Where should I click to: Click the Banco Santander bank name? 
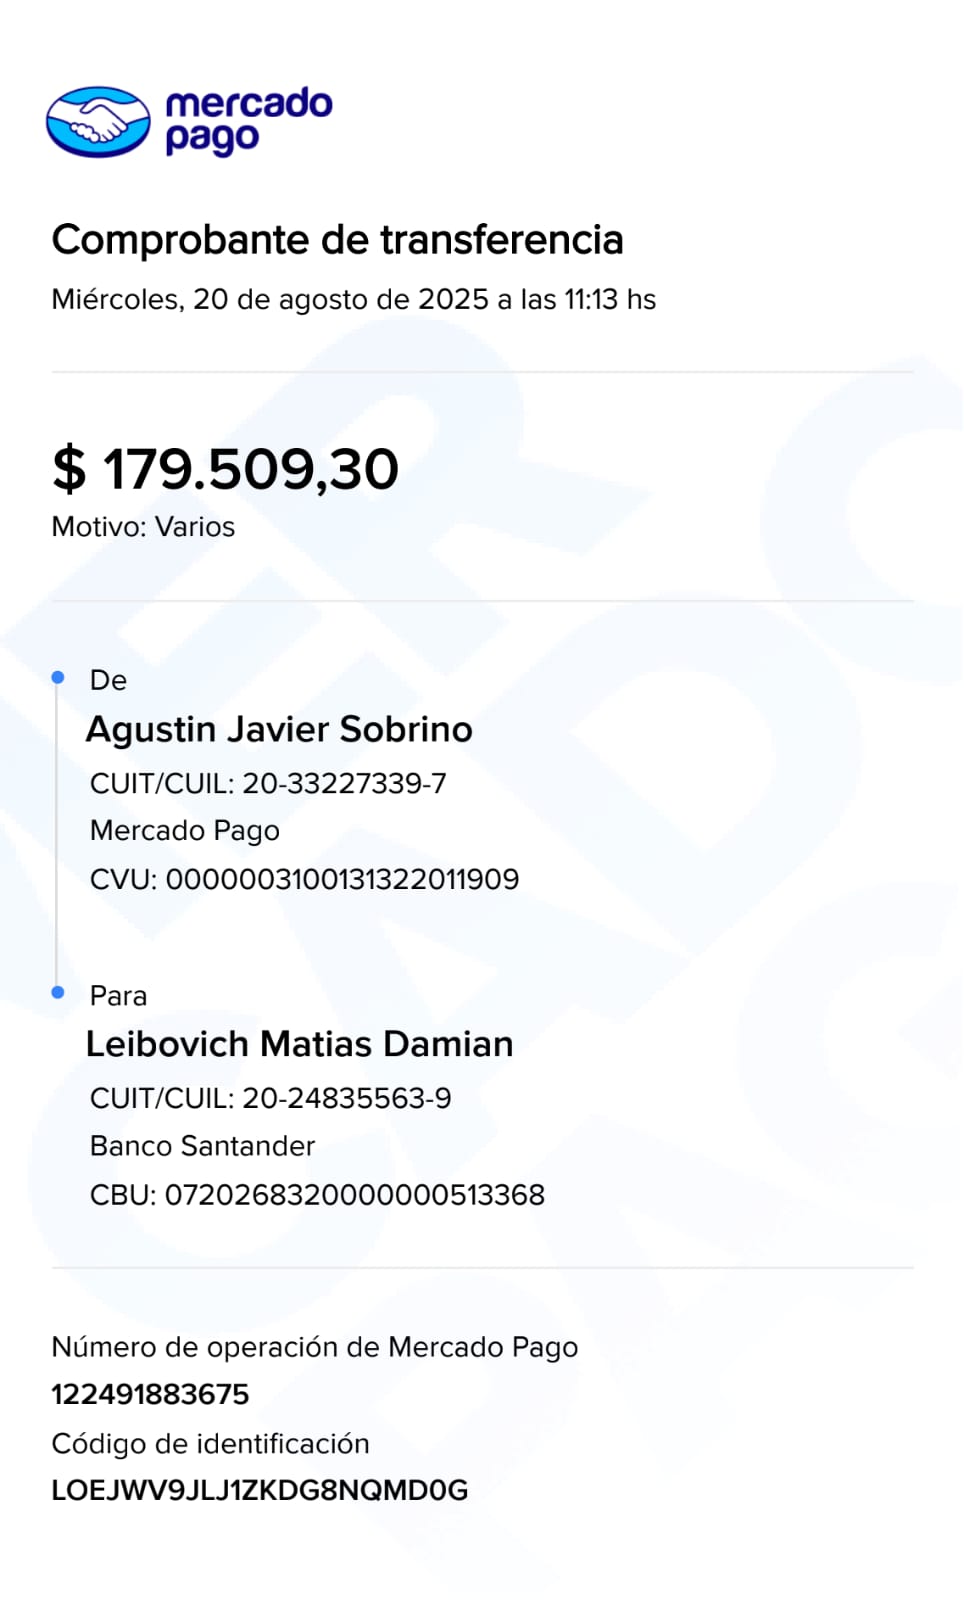tap(202, 1146)
